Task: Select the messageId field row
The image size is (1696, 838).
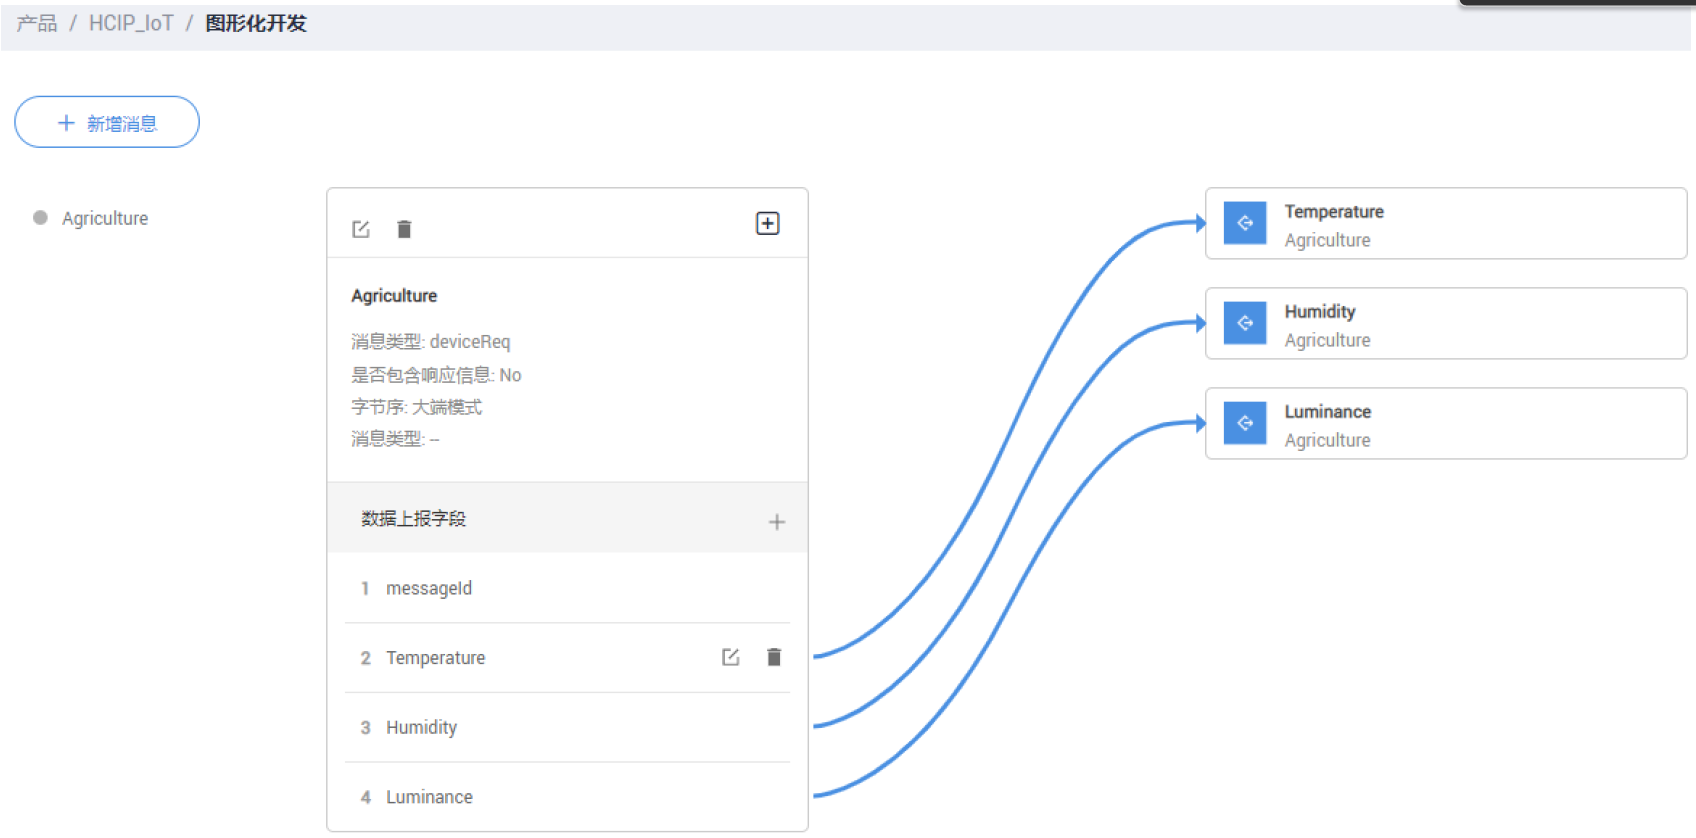Action: pyautogui.click(x=429, y=588)
